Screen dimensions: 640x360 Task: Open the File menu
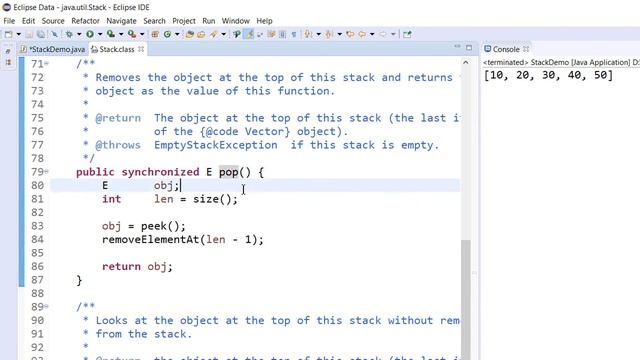(9, 21)
